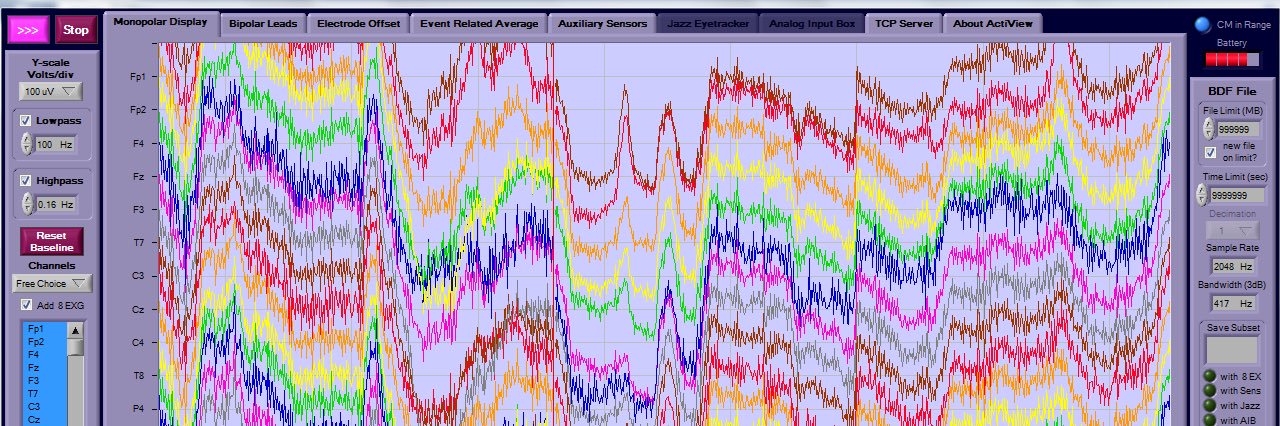Select T7 in the channel list
The image size is (1280, 426).
[x=45, y=394]
